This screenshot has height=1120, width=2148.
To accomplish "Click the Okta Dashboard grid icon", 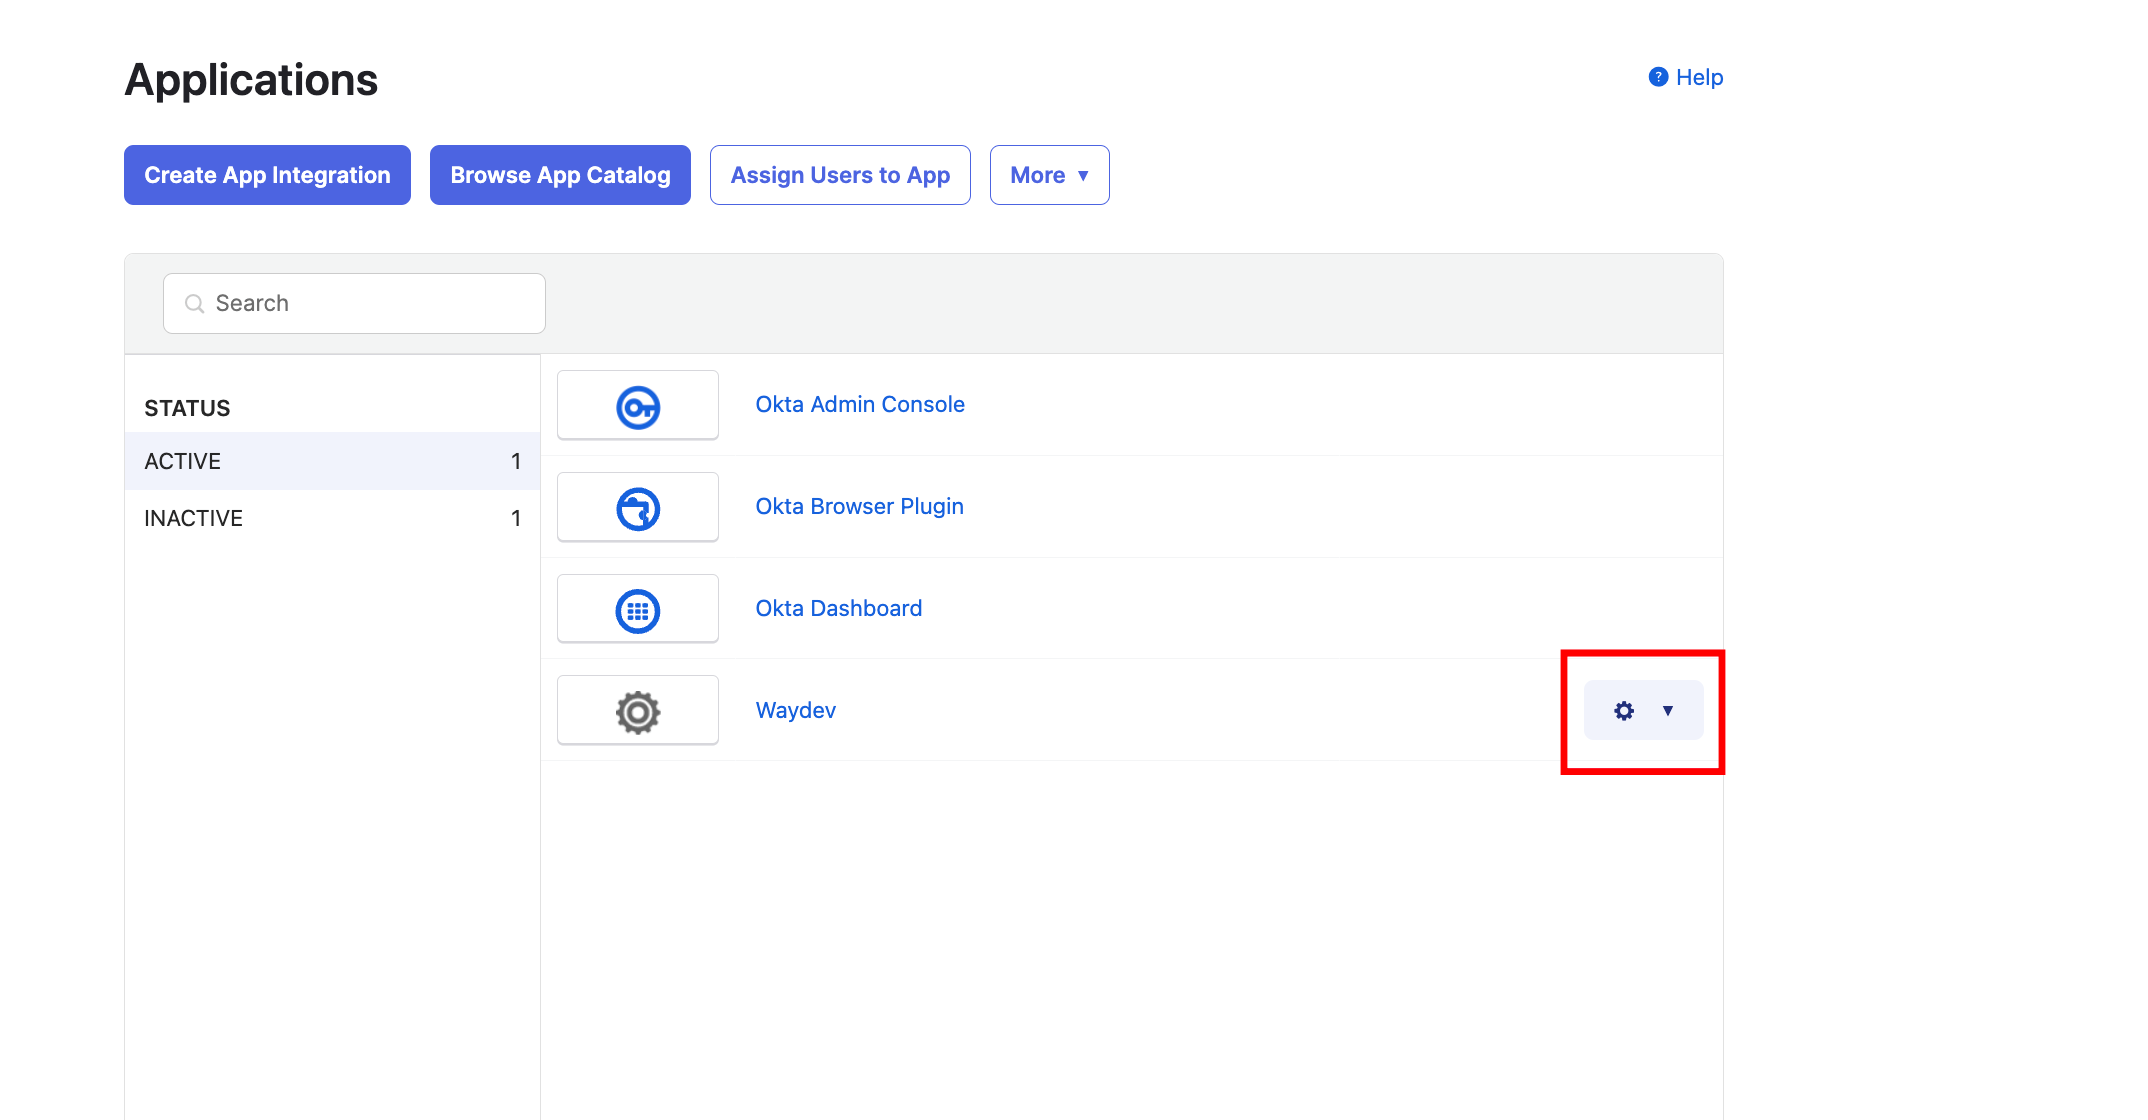I will [x=638, y=611].
